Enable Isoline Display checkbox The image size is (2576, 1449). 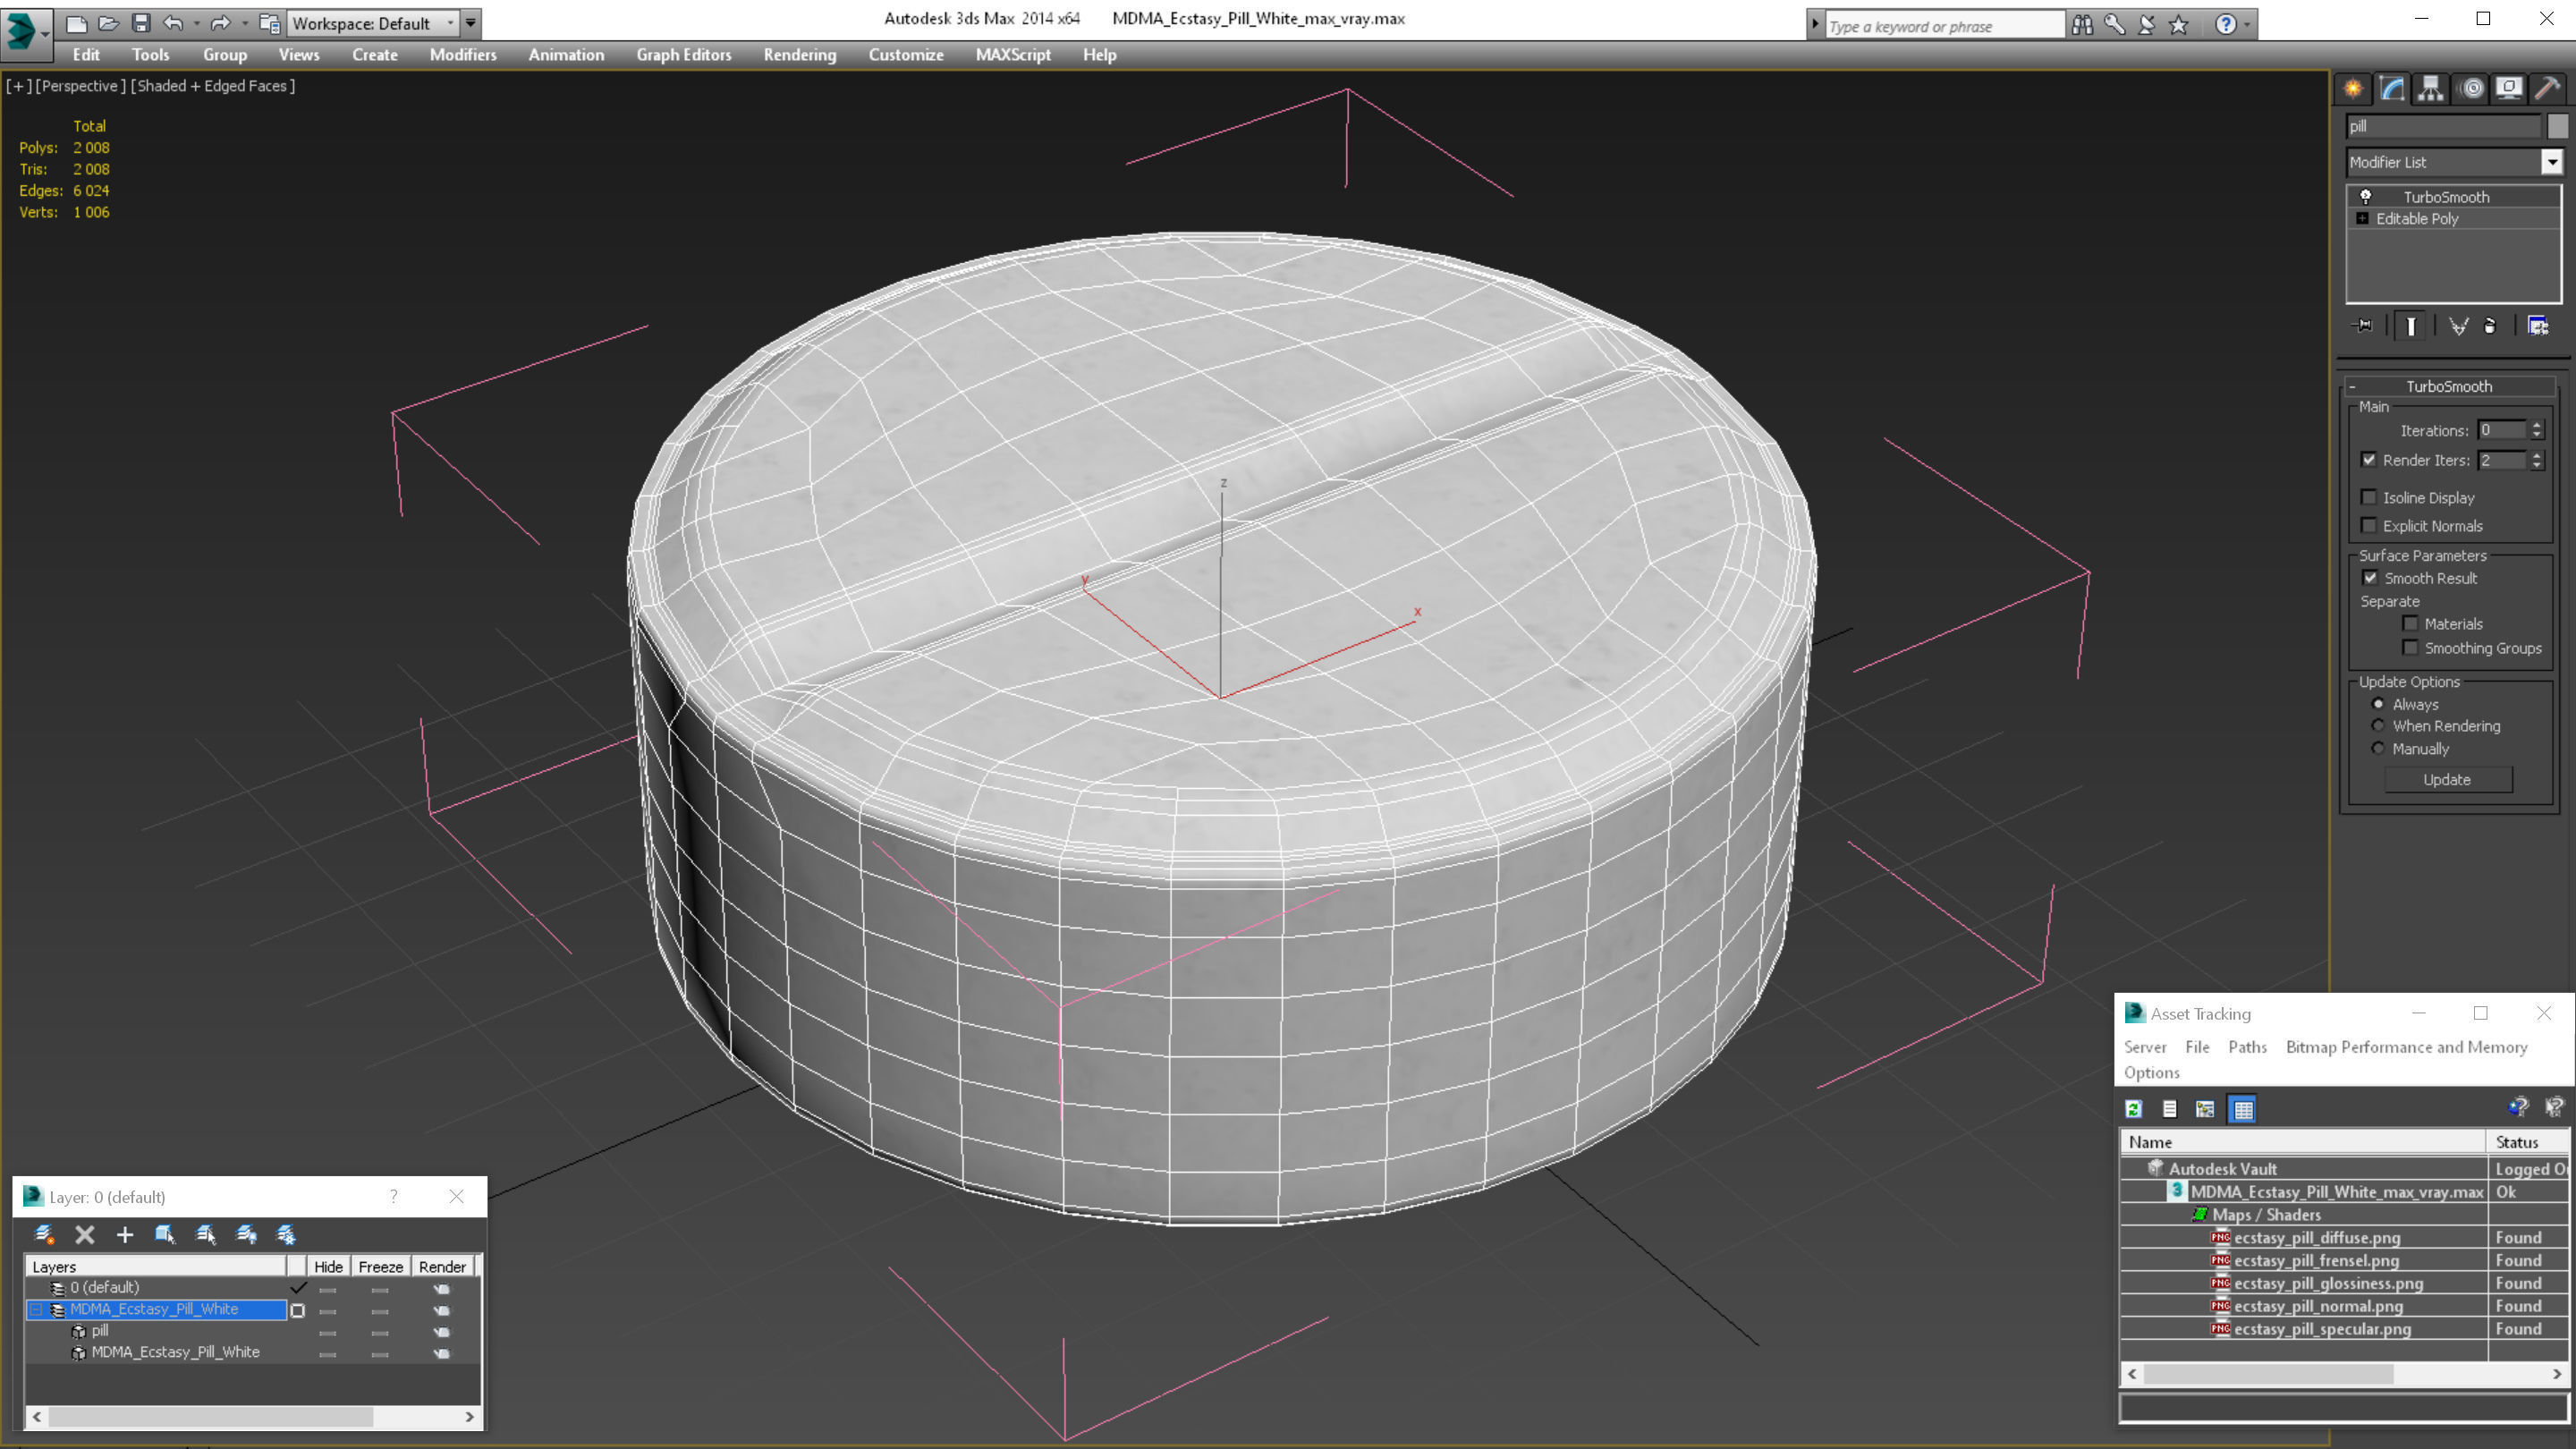click(x=2368, y=497)
